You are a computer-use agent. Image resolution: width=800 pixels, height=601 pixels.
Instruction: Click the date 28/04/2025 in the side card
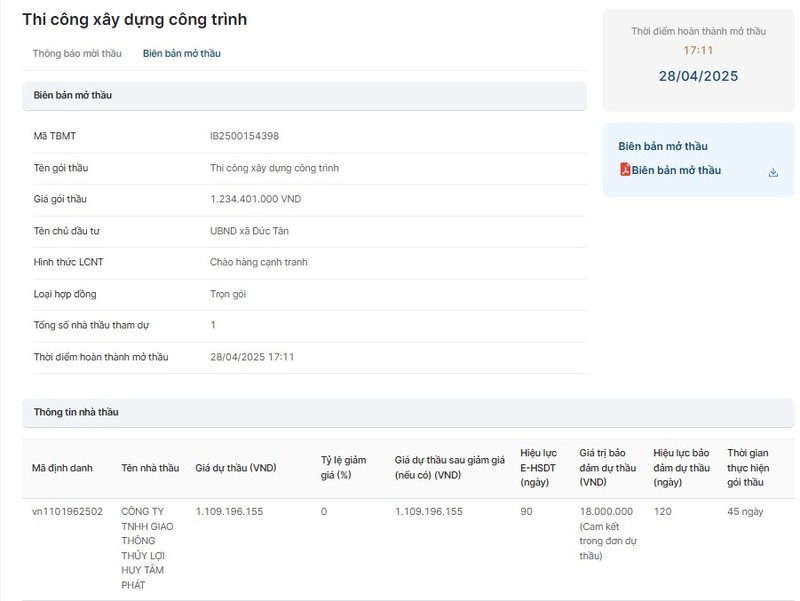(x=698, y=76)
